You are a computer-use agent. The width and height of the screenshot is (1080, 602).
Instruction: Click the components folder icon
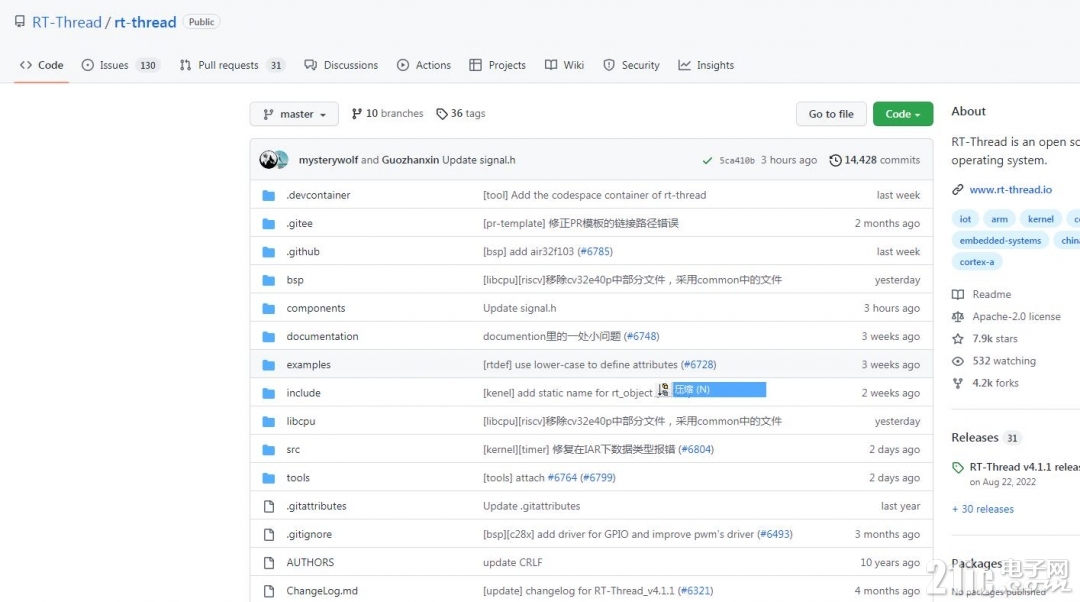click(x=269, y=309)
